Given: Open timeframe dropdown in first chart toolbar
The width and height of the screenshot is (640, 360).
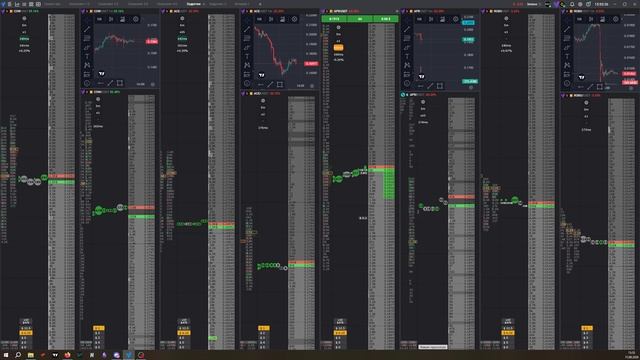Looking at the screenshot, I should pyautogui.click(x=99, y=19).
